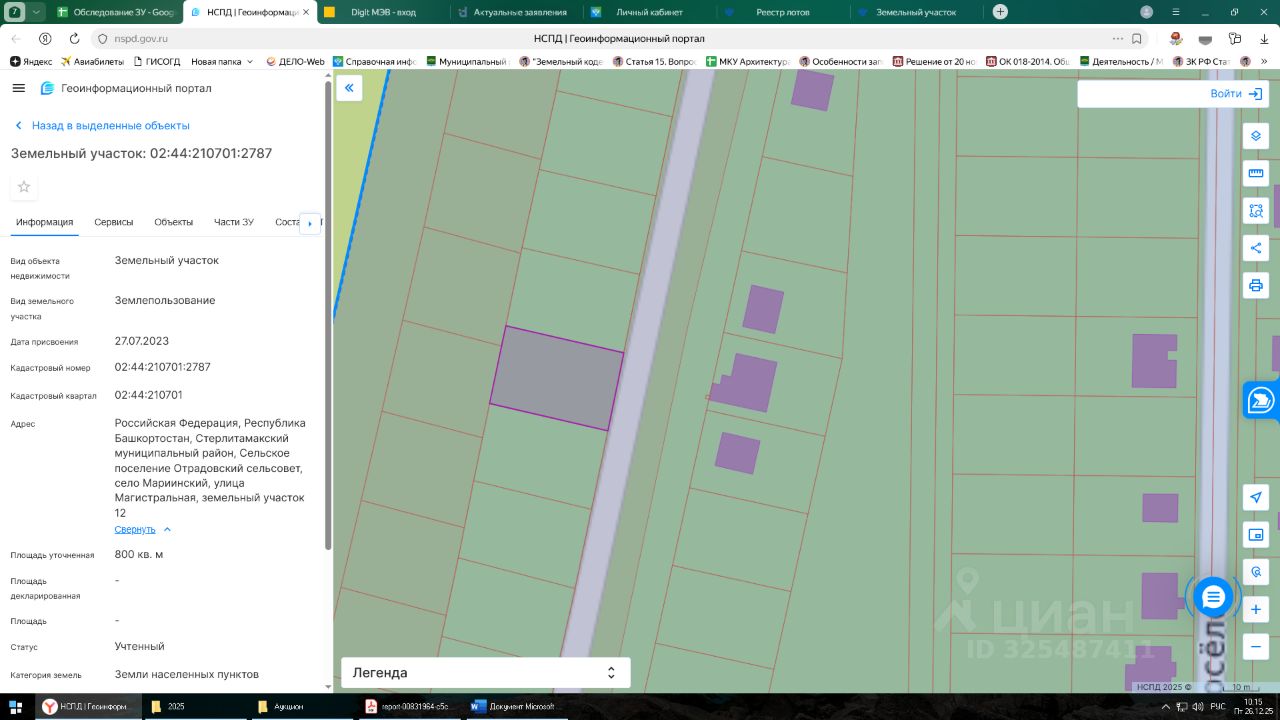Open the blue assistant side tab

(1262, 401)
